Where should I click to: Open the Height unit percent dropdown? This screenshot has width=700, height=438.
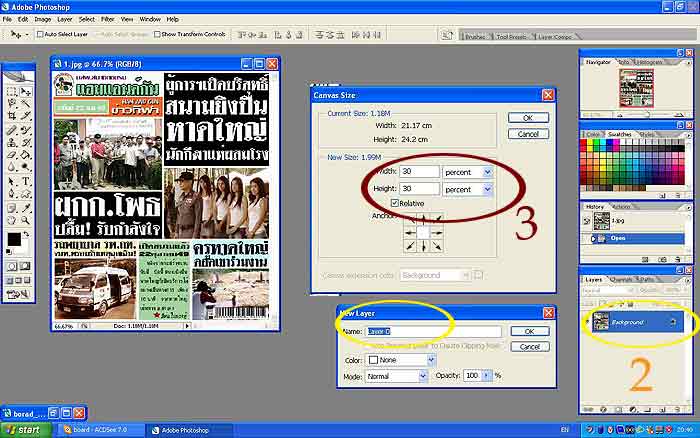[x=487, y=188]
